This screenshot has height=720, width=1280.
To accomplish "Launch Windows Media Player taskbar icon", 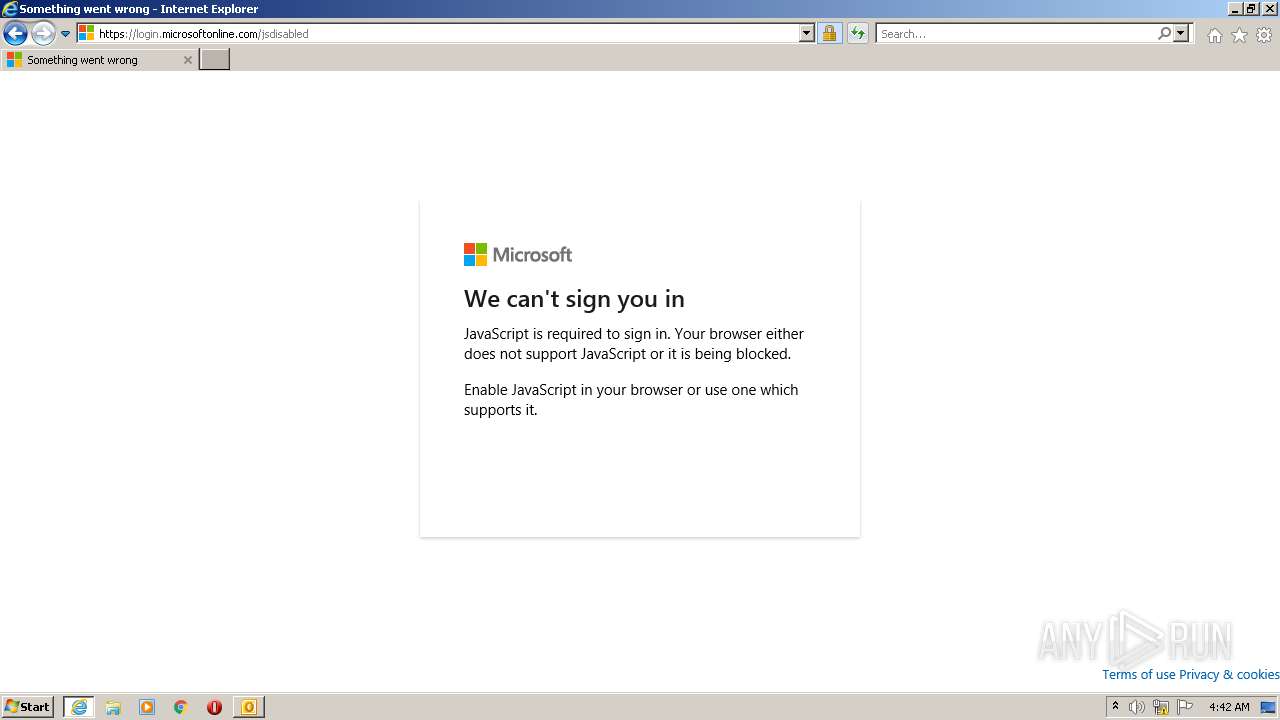I will (x=147, y=707).
